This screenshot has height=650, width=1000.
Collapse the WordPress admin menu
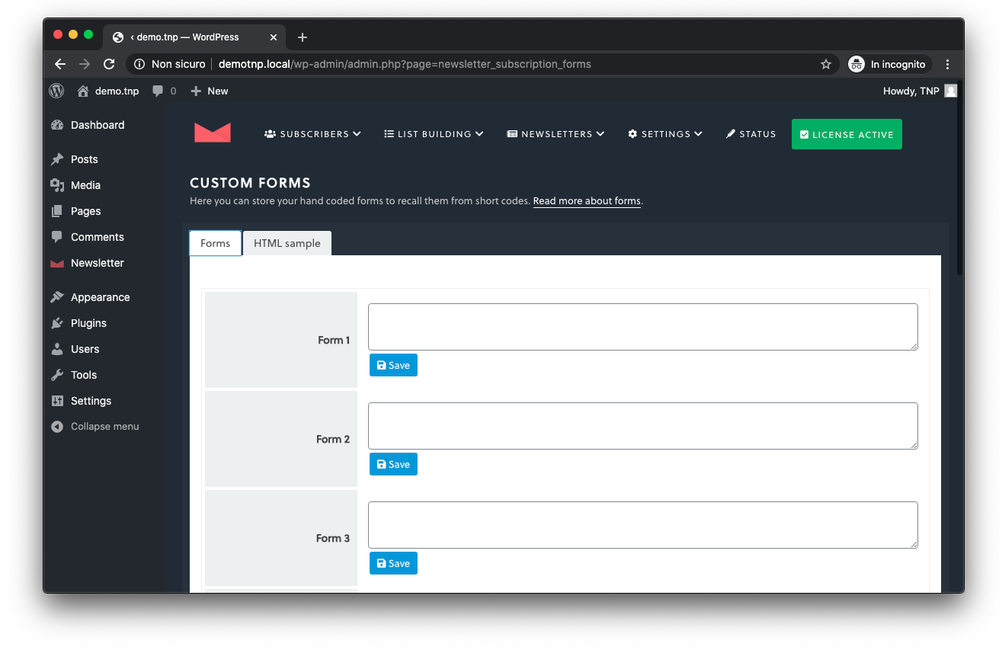click(x=94, y=426)
